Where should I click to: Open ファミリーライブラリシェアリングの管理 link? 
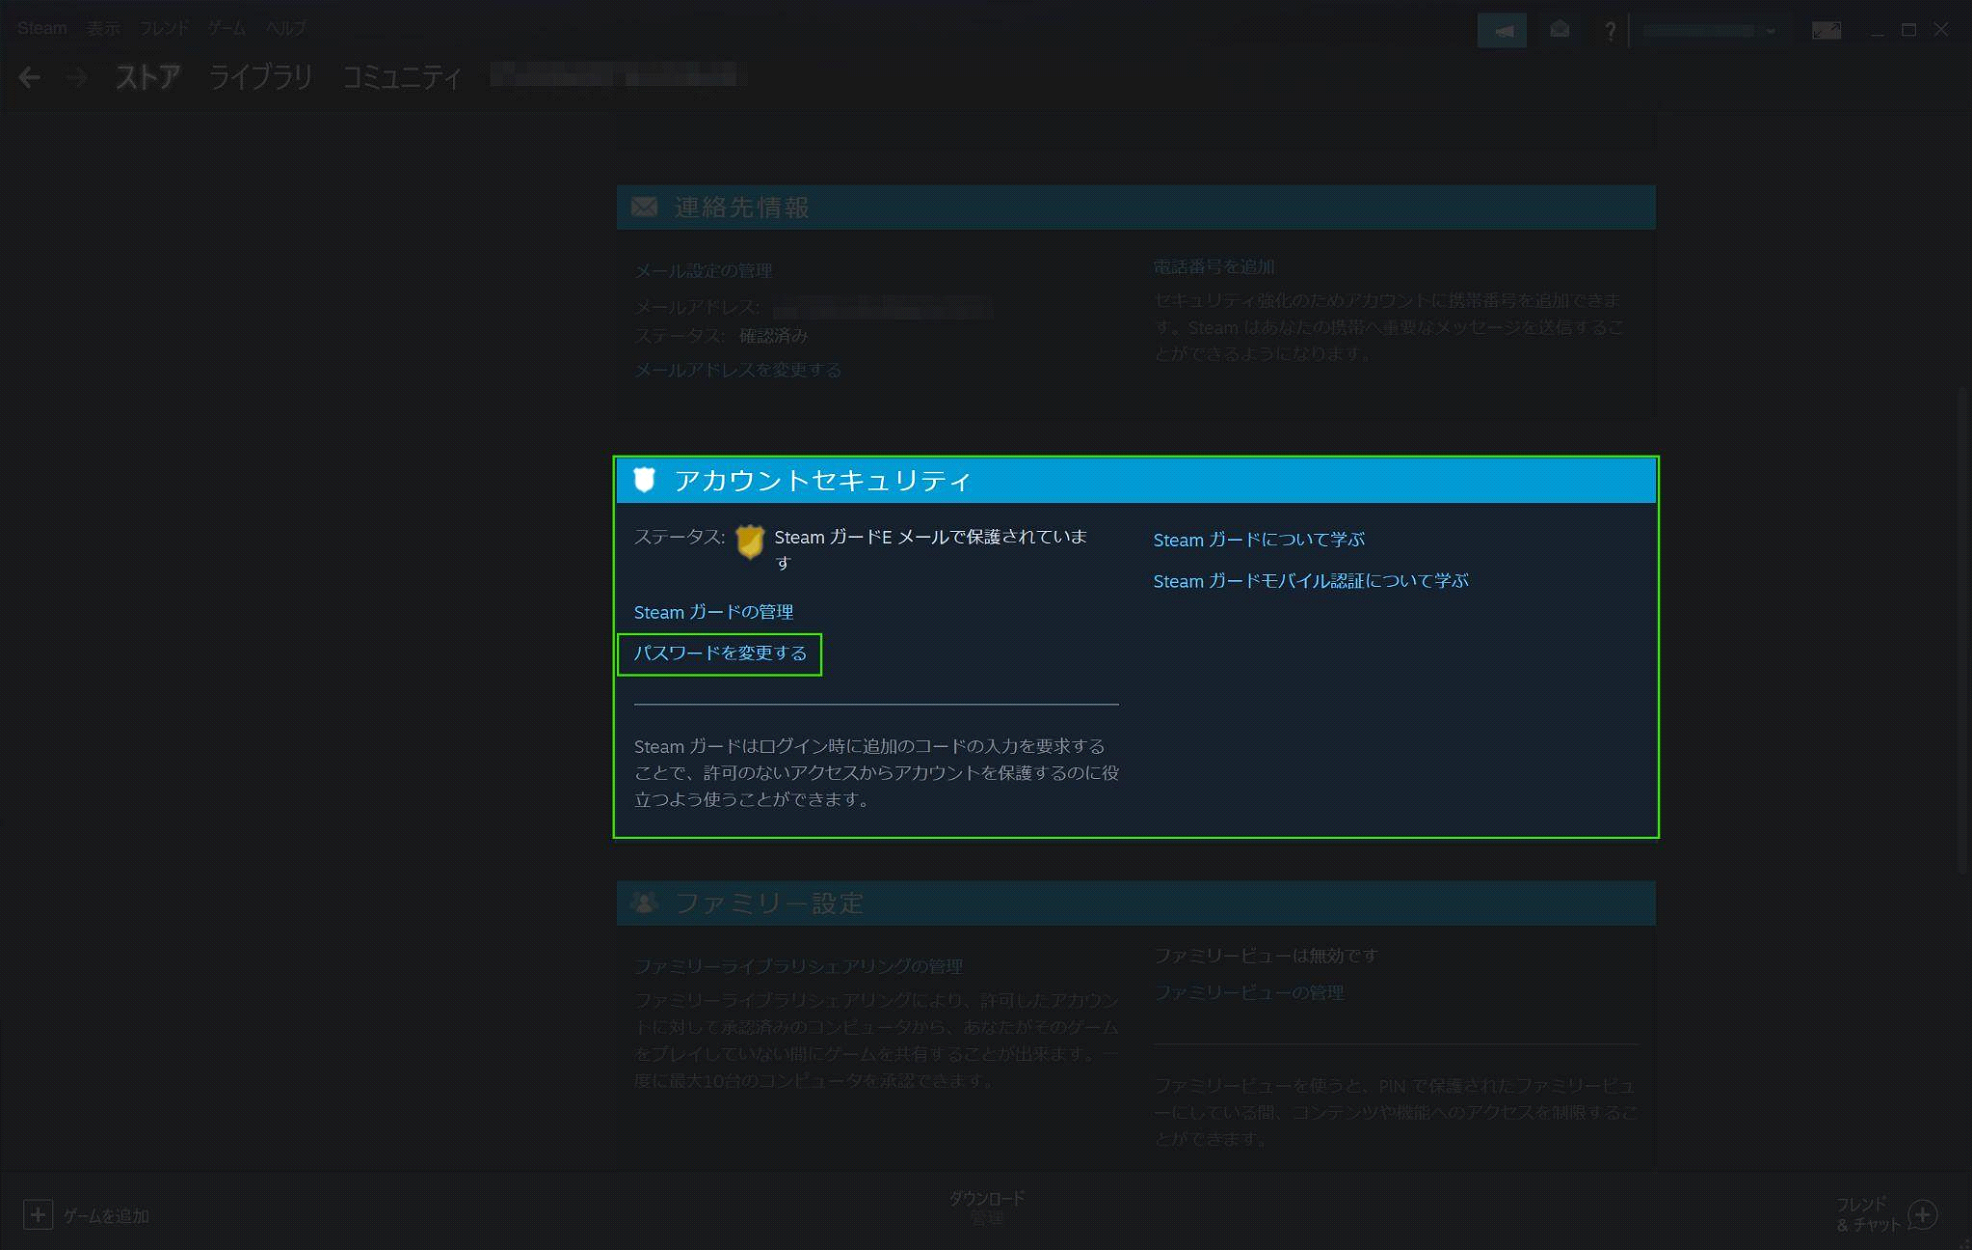pyautogui.click(x=798, y=966)
